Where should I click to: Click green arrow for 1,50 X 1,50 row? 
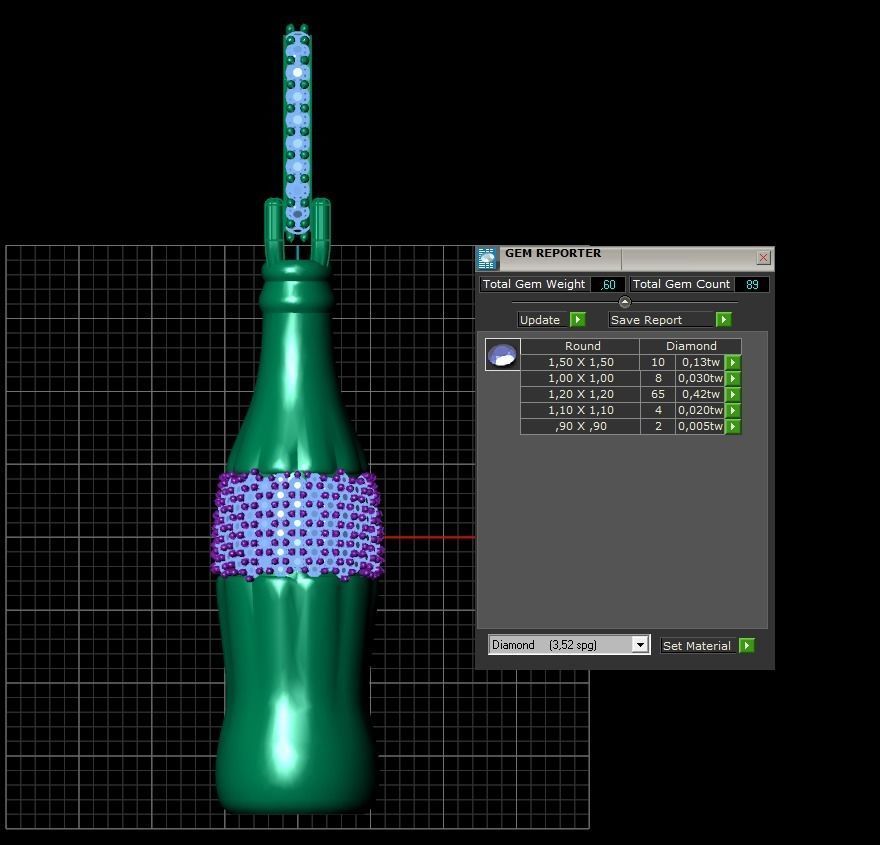coord(732,362)
